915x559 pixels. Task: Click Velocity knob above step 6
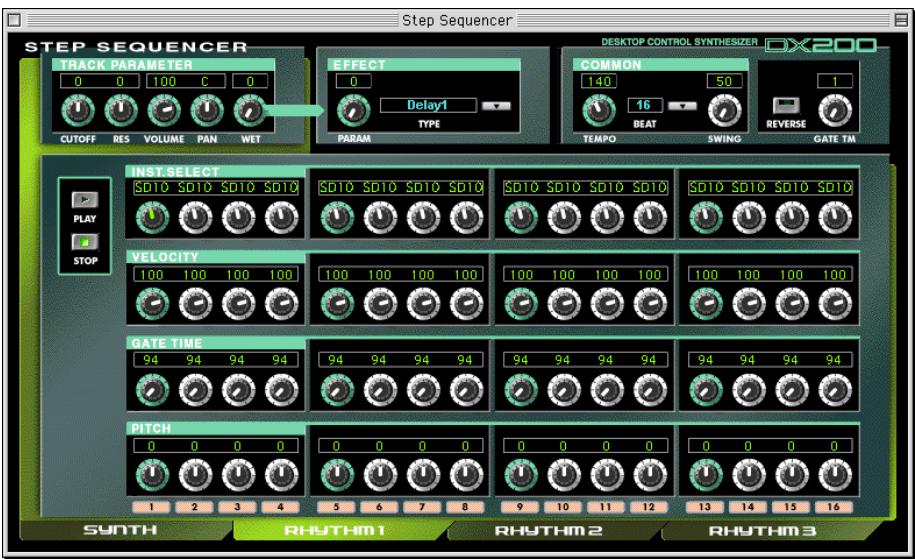click(x=380, y=304)
